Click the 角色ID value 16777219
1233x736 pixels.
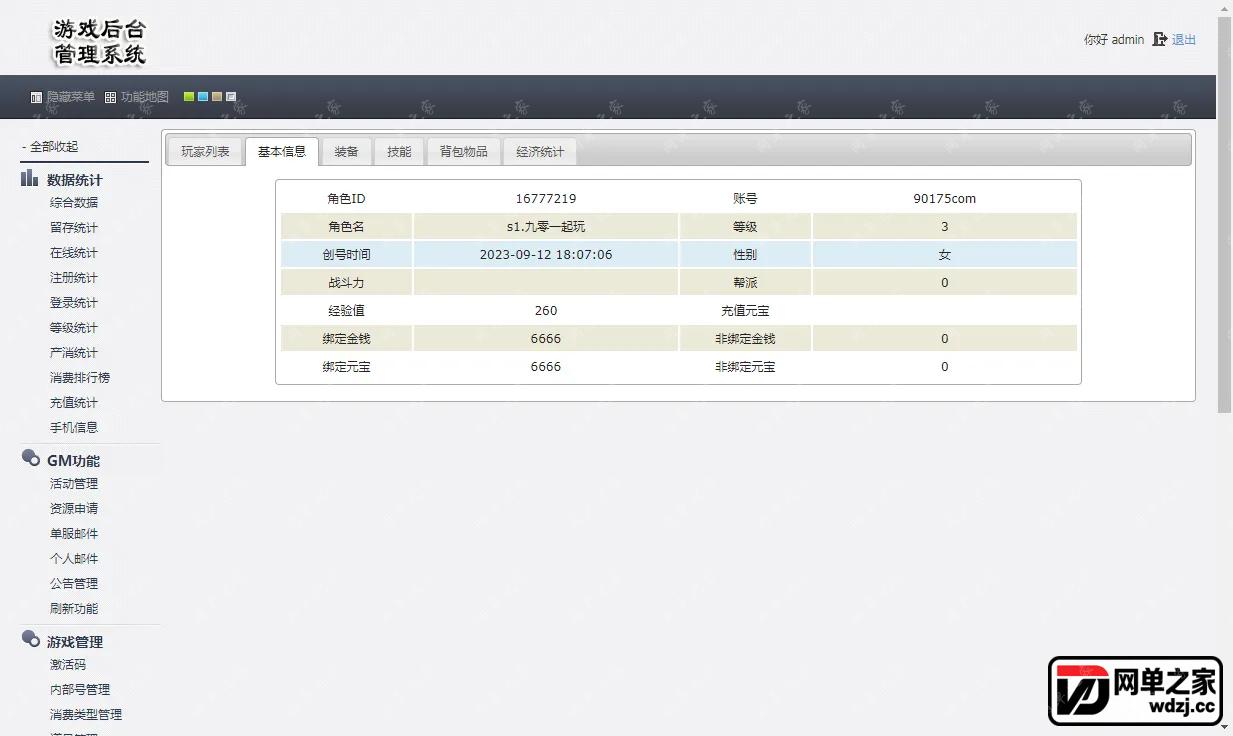[x=546, y=199]
